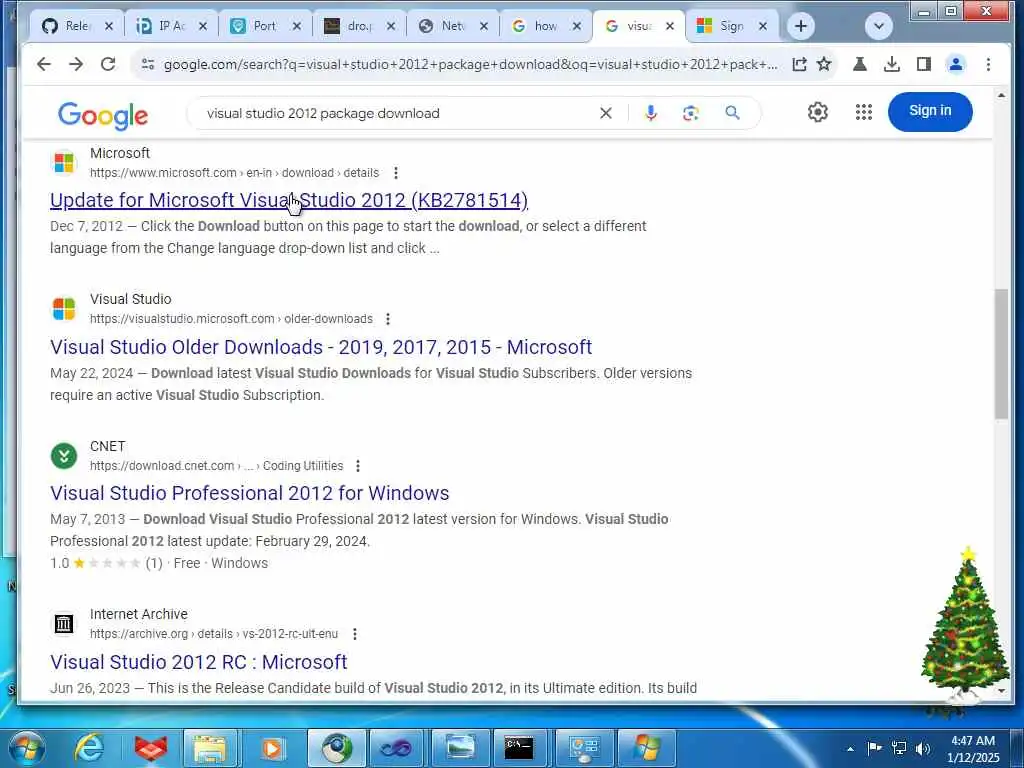Submit search with magnifier icon
1024x768 pixels.
732,113
